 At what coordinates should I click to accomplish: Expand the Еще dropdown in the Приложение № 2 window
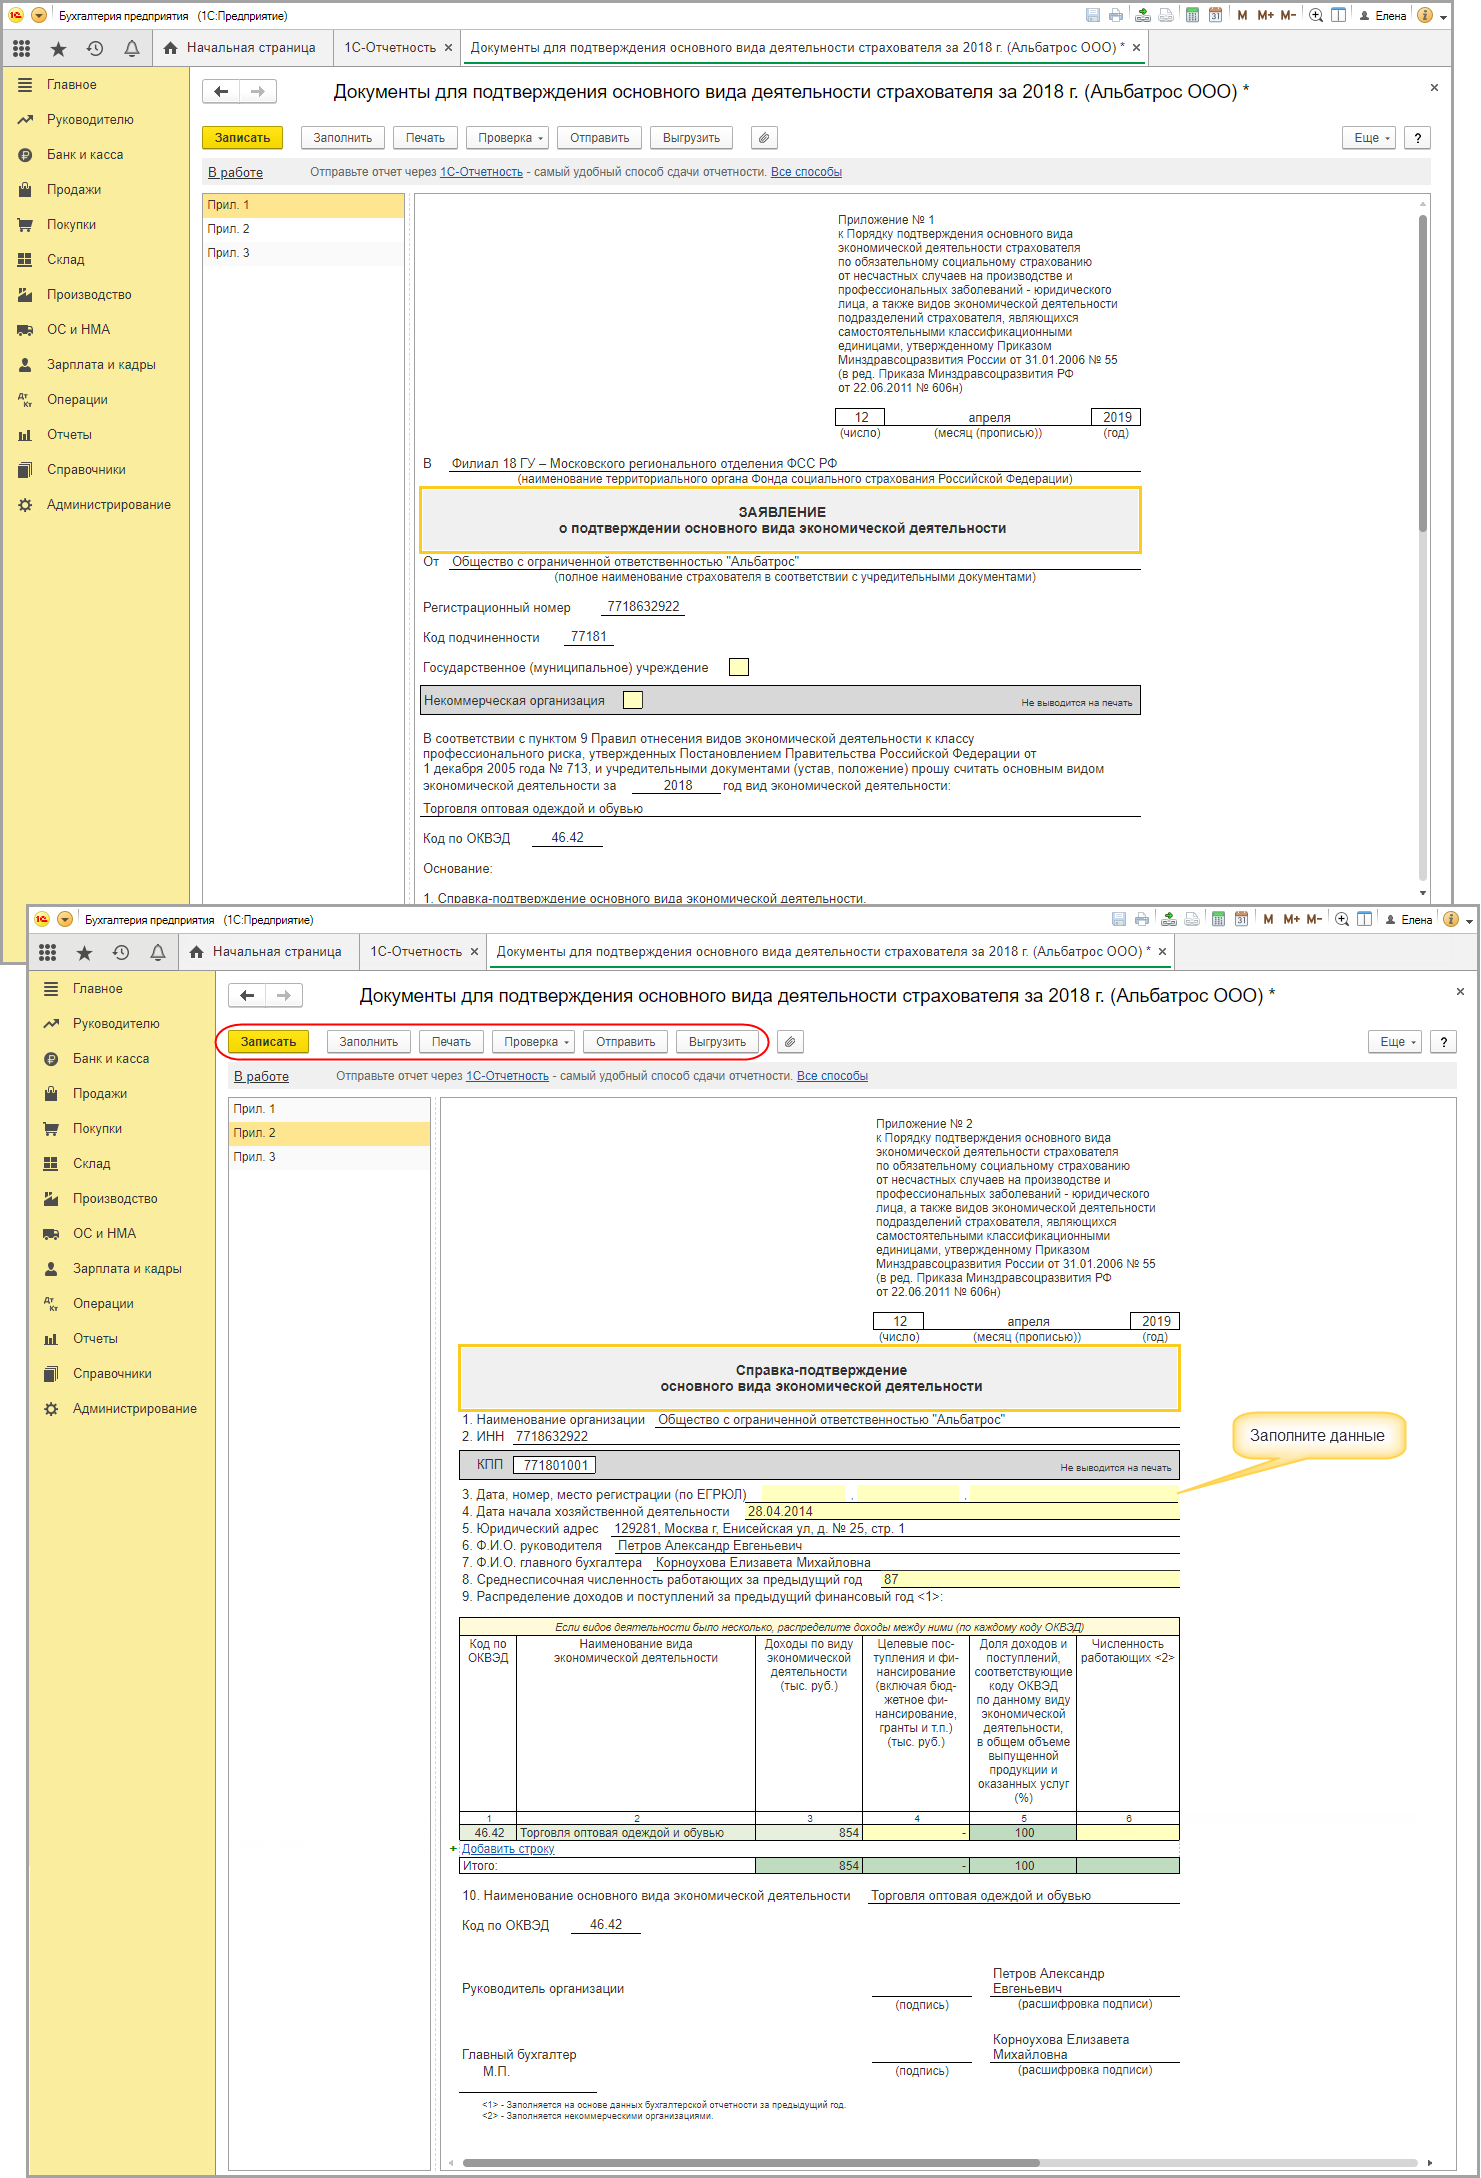1395,1042
